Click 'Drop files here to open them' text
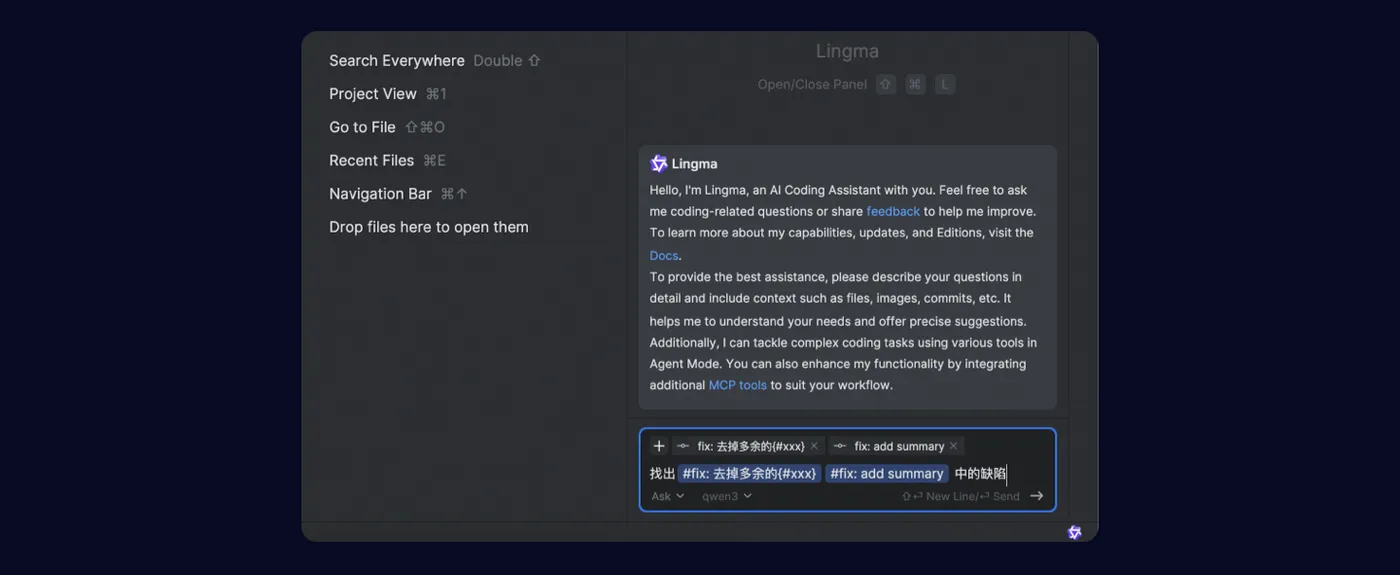 tap(429, 227)
